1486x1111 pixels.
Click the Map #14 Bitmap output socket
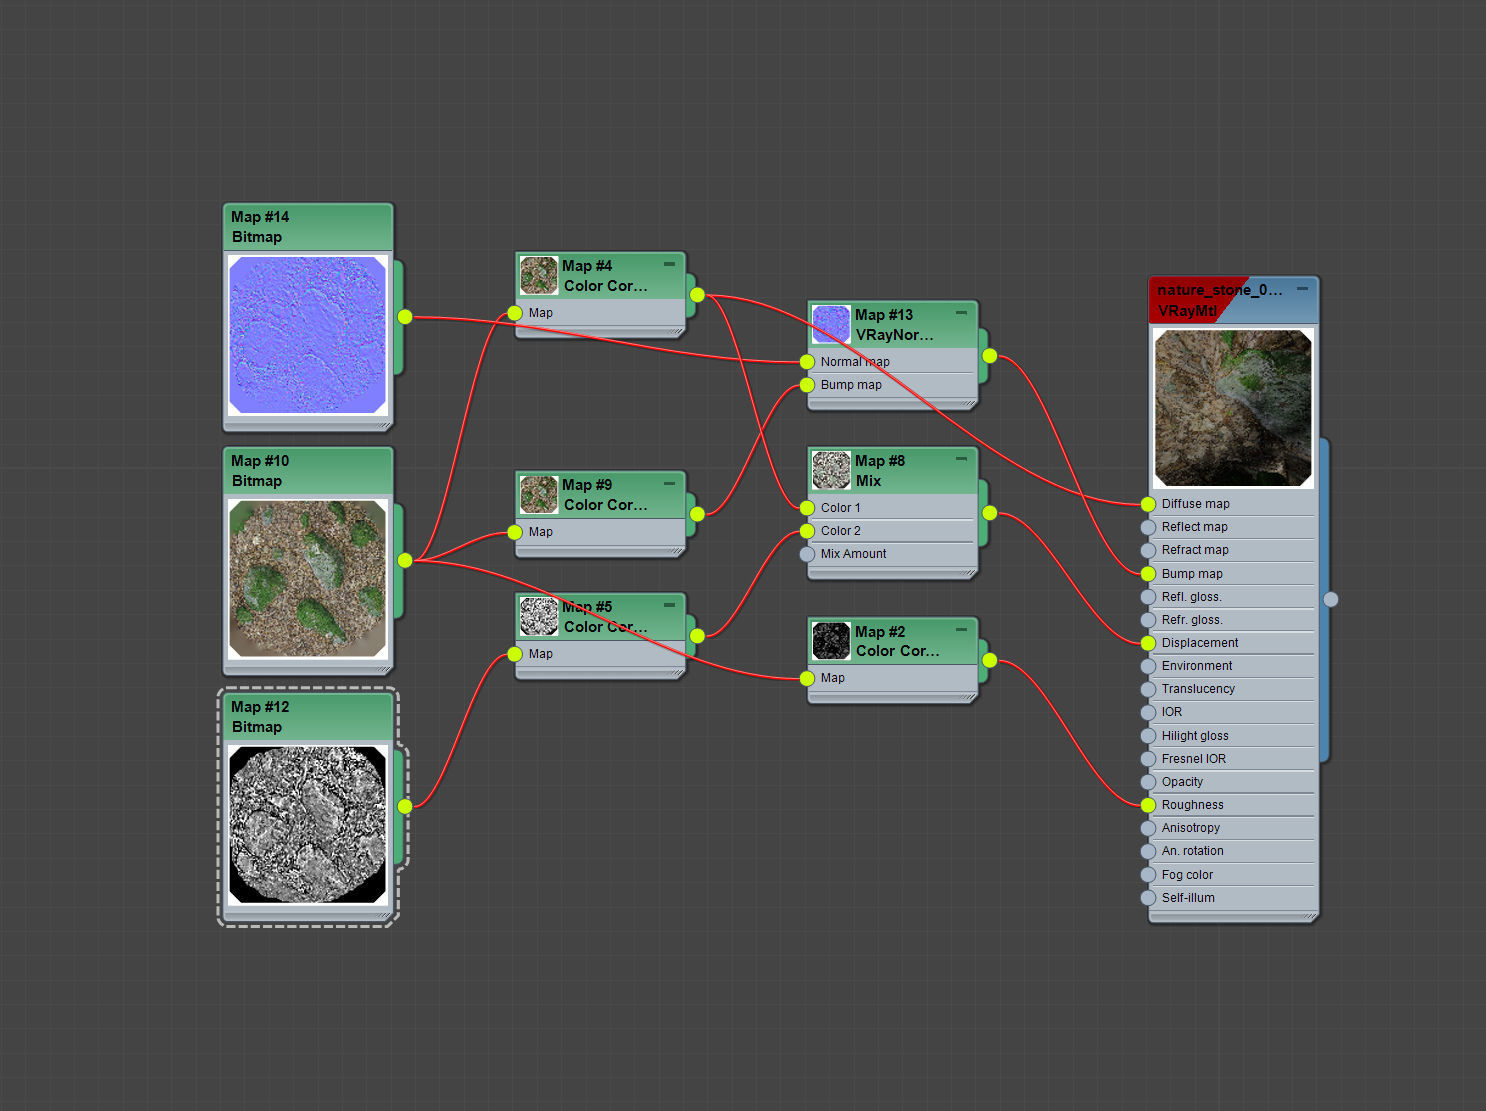click(x=405, y=317)
